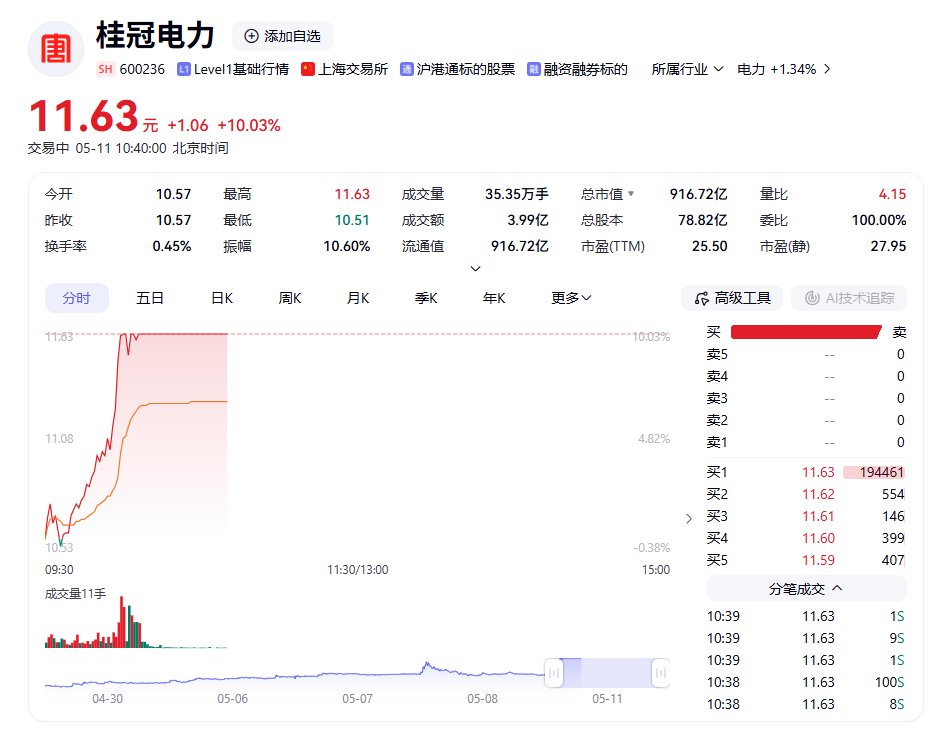Click the 8S trade at 10:38

(897, 704)
